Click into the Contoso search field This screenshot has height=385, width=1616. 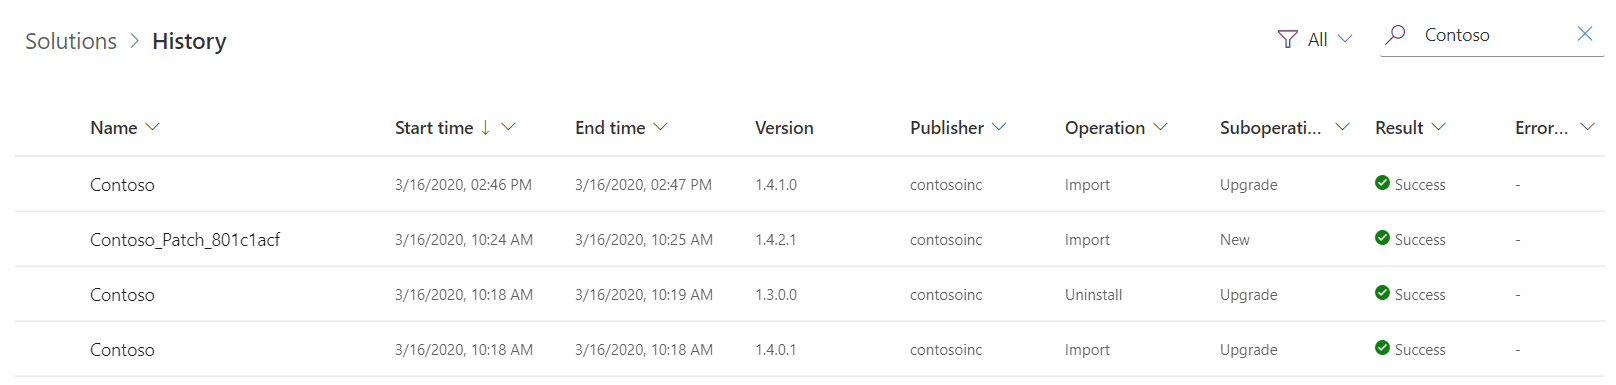[x=1490, y=35]
